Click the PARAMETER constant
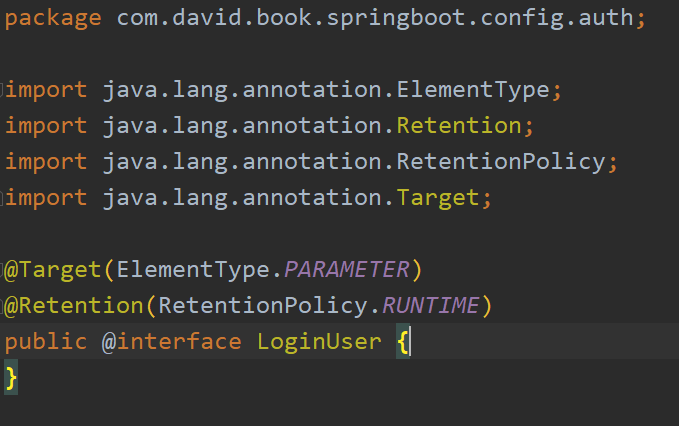This screenshot has width=679, height=426. 346,270
